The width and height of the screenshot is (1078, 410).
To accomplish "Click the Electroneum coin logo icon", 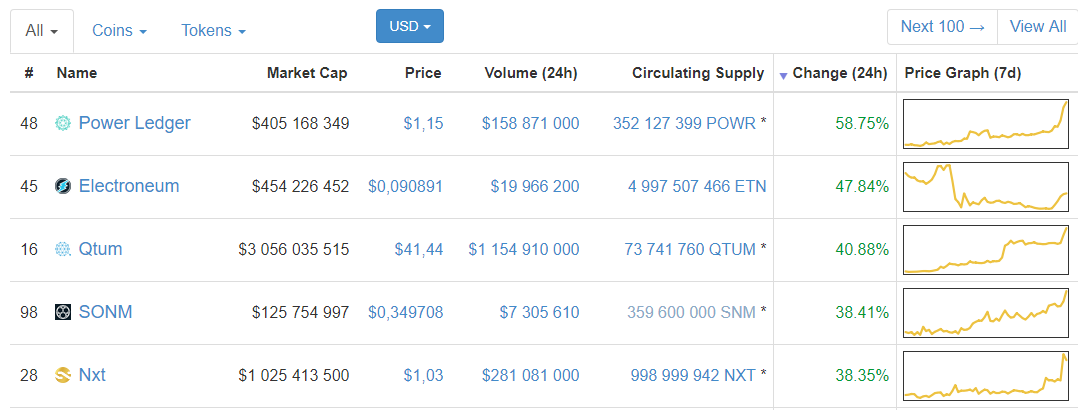I will pyautogui.click(x=63, y=186).
